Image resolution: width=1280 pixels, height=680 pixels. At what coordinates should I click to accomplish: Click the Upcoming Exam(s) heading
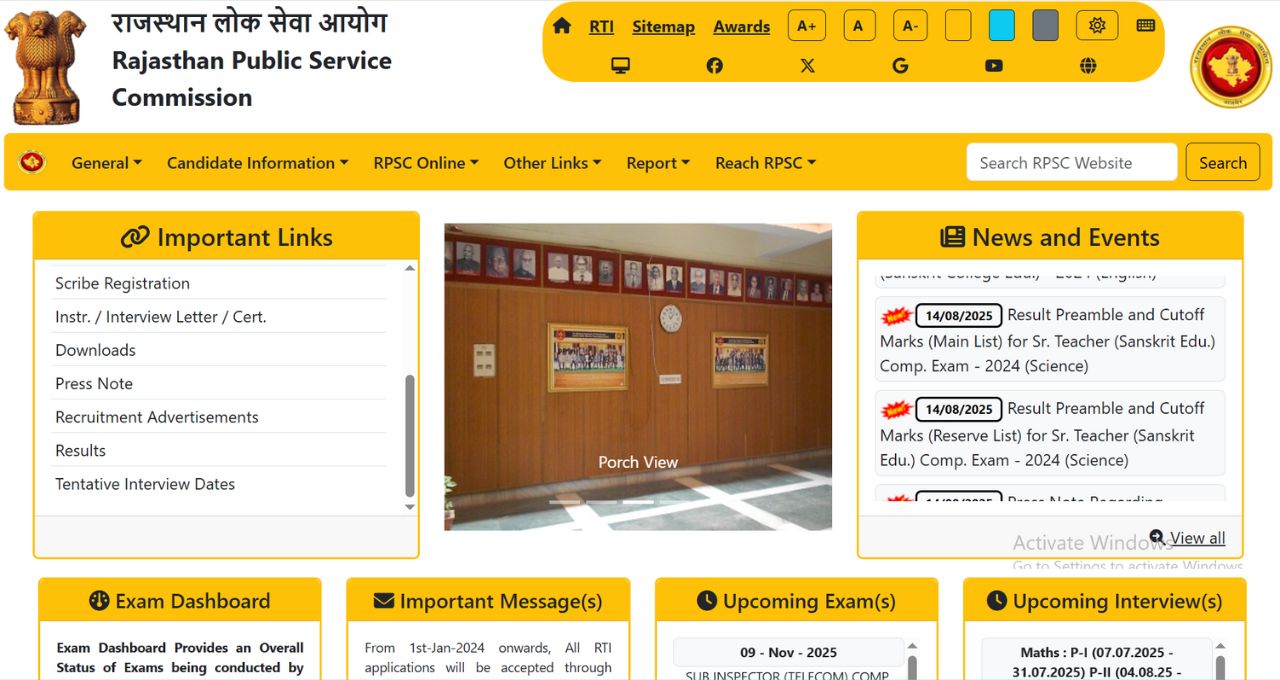point(797,601)
